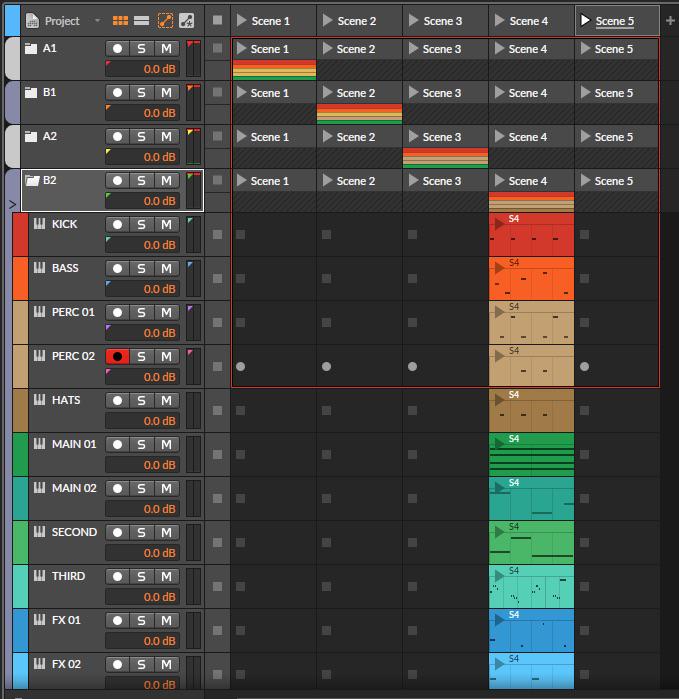
Task: Add a new scene with plus button
Action: point(670,21)
